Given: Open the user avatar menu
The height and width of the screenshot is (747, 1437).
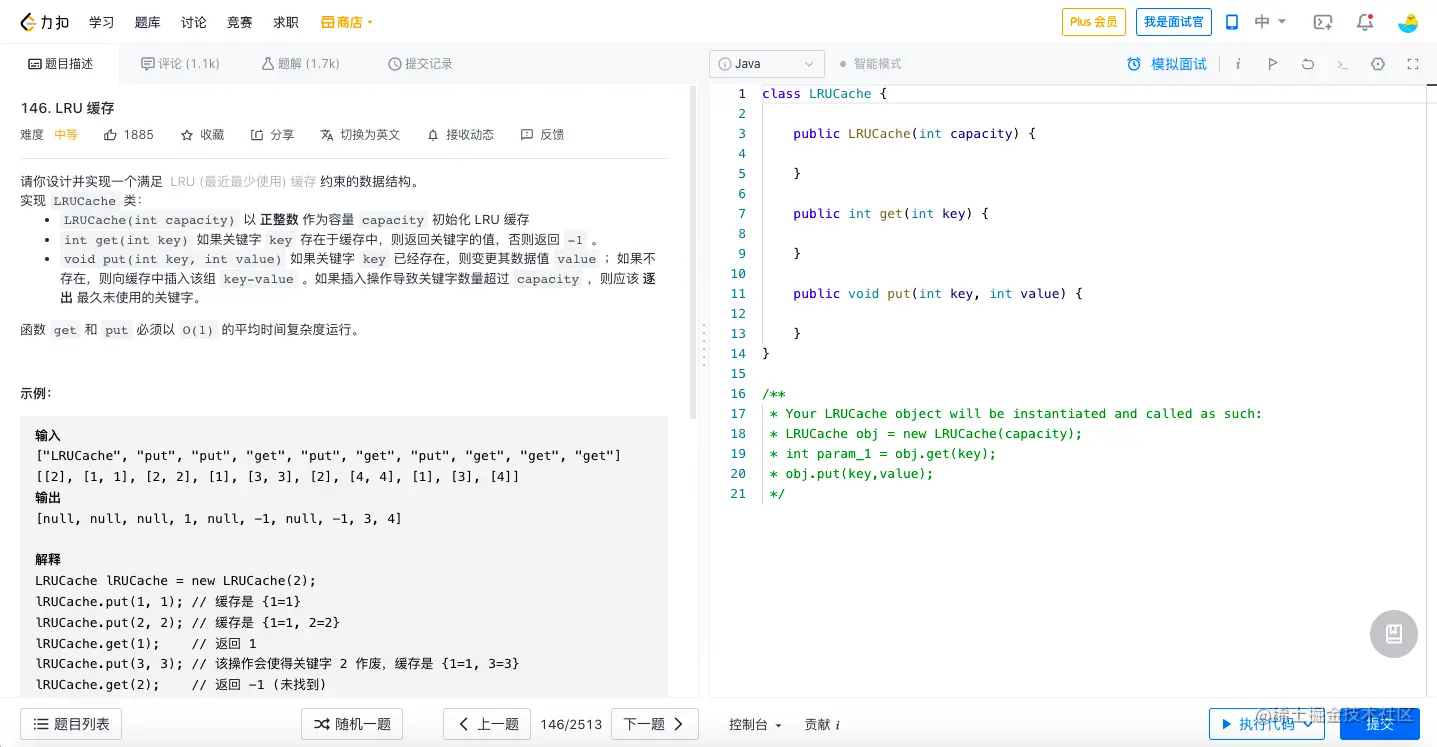Looking at the screenshot, I should (x=1408, y=22).
